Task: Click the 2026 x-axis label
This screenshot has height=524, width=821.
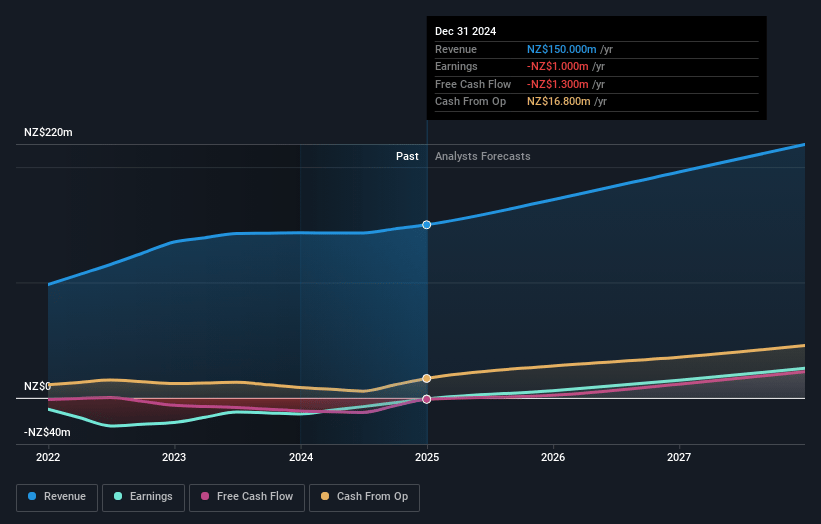Action: [x=553, y=458]
